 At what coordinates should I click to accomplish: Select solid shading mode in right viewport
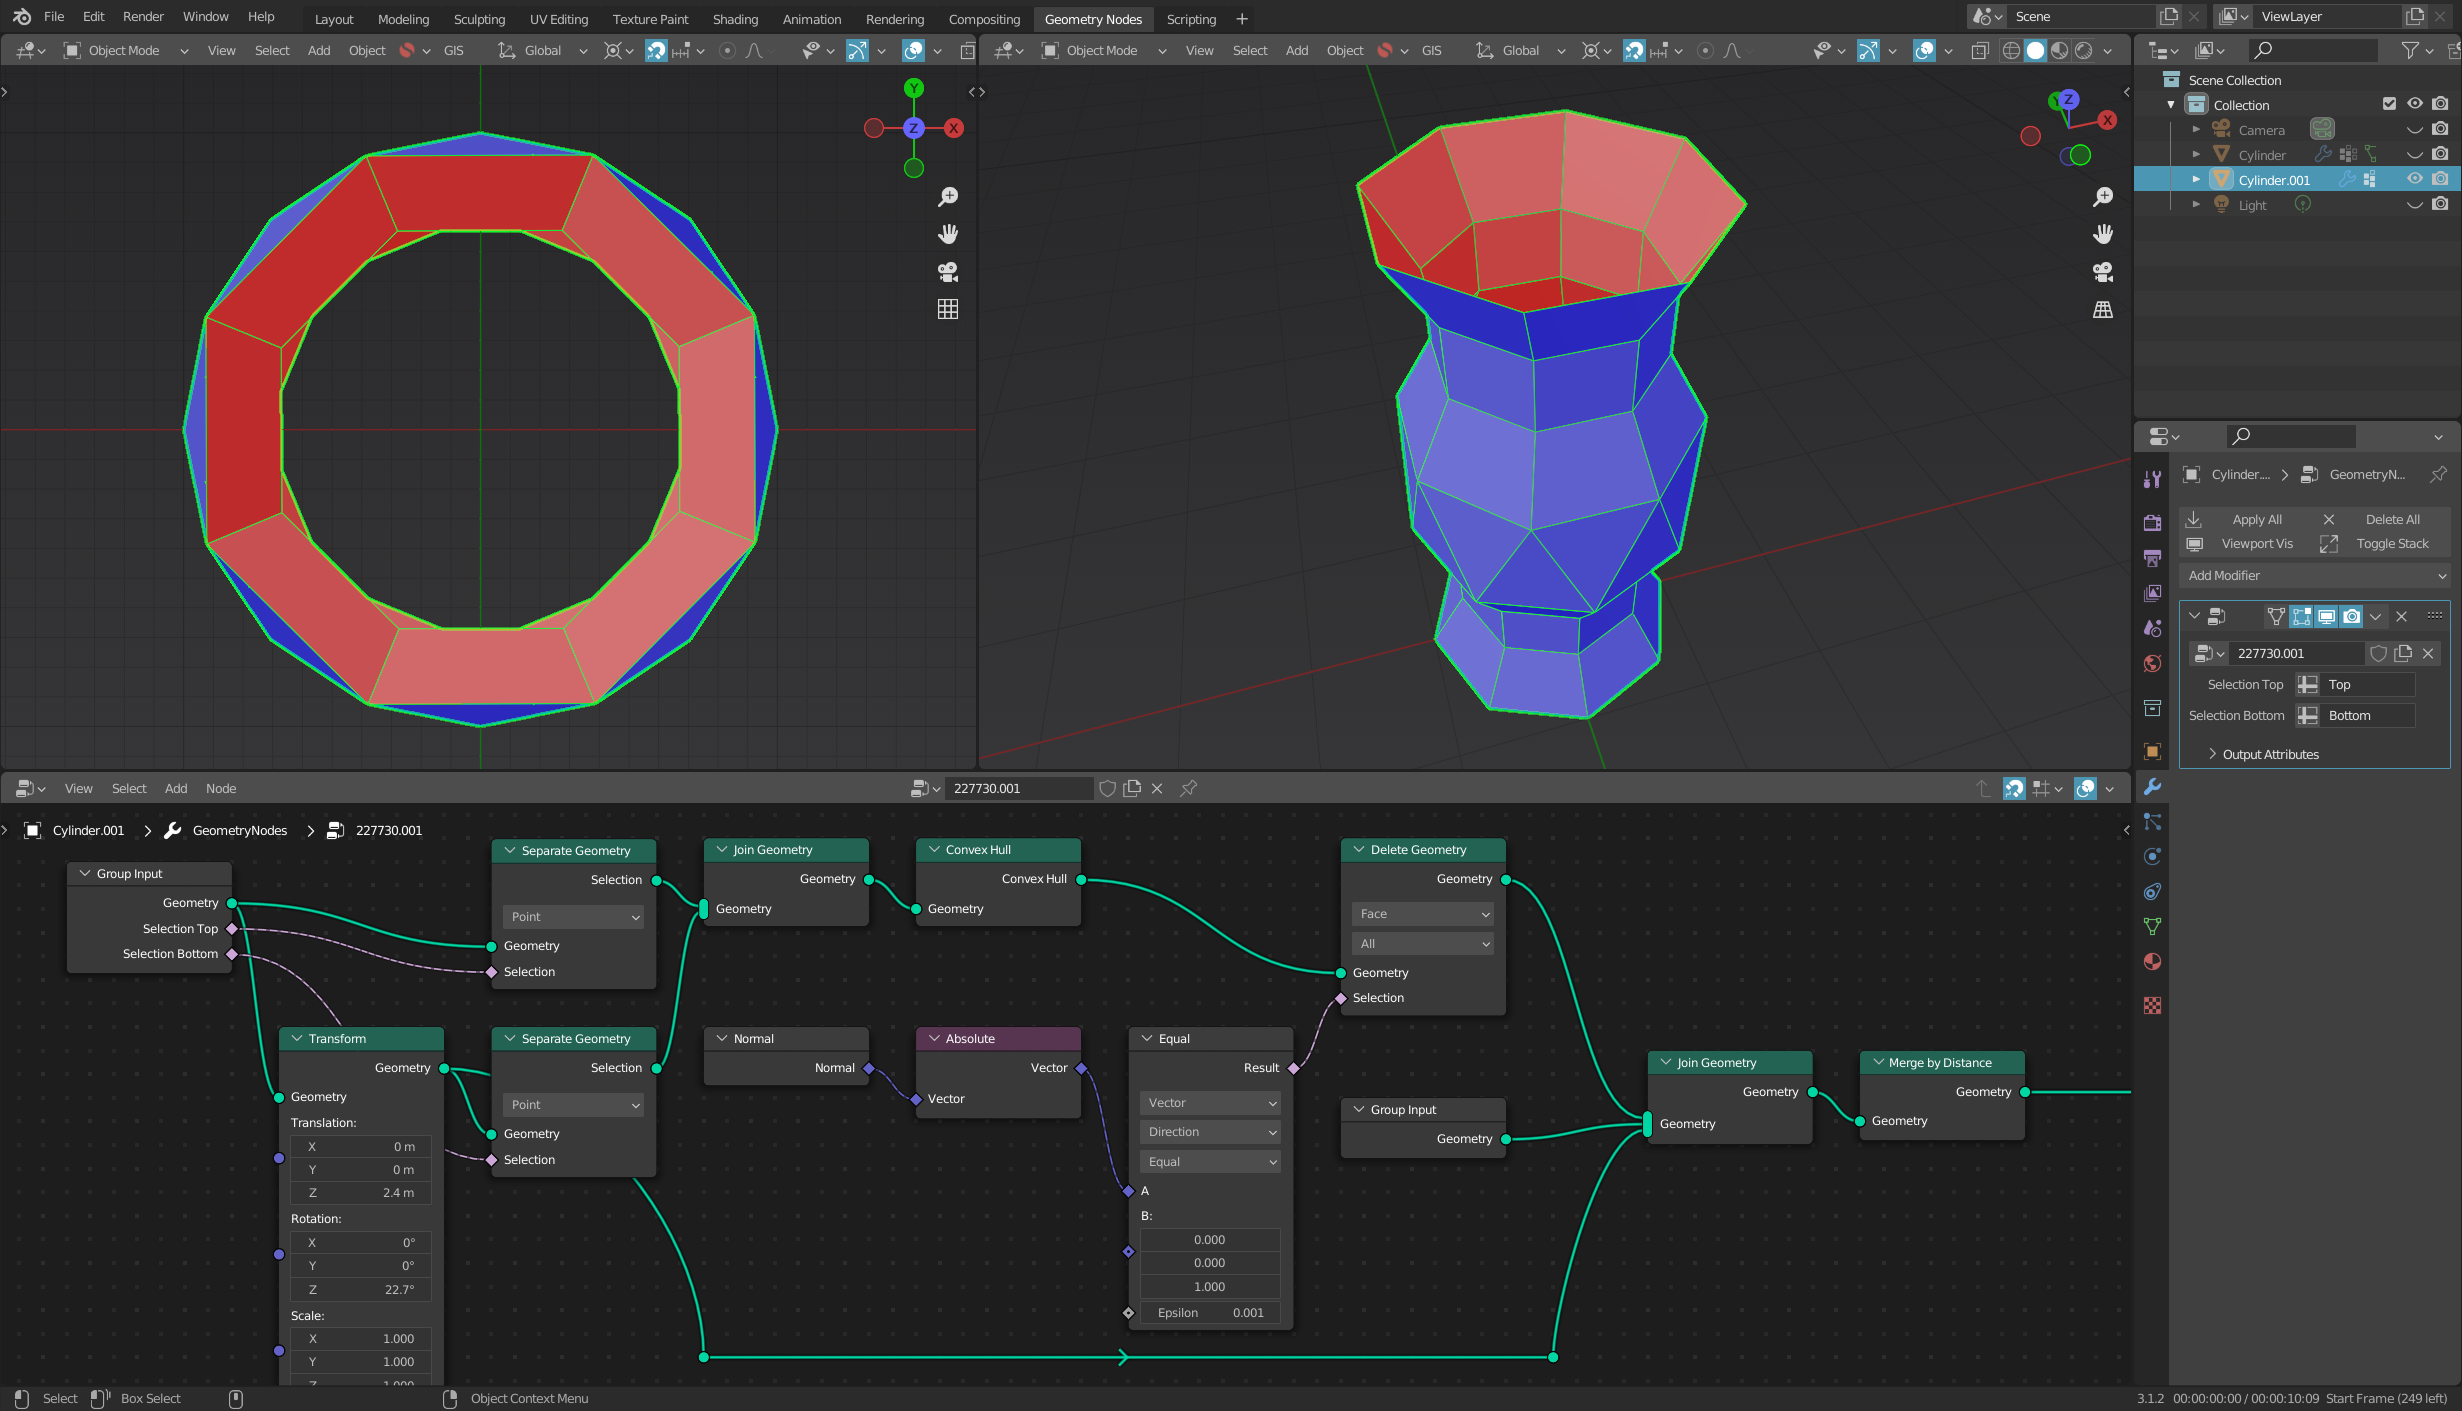click(2035, 50)
